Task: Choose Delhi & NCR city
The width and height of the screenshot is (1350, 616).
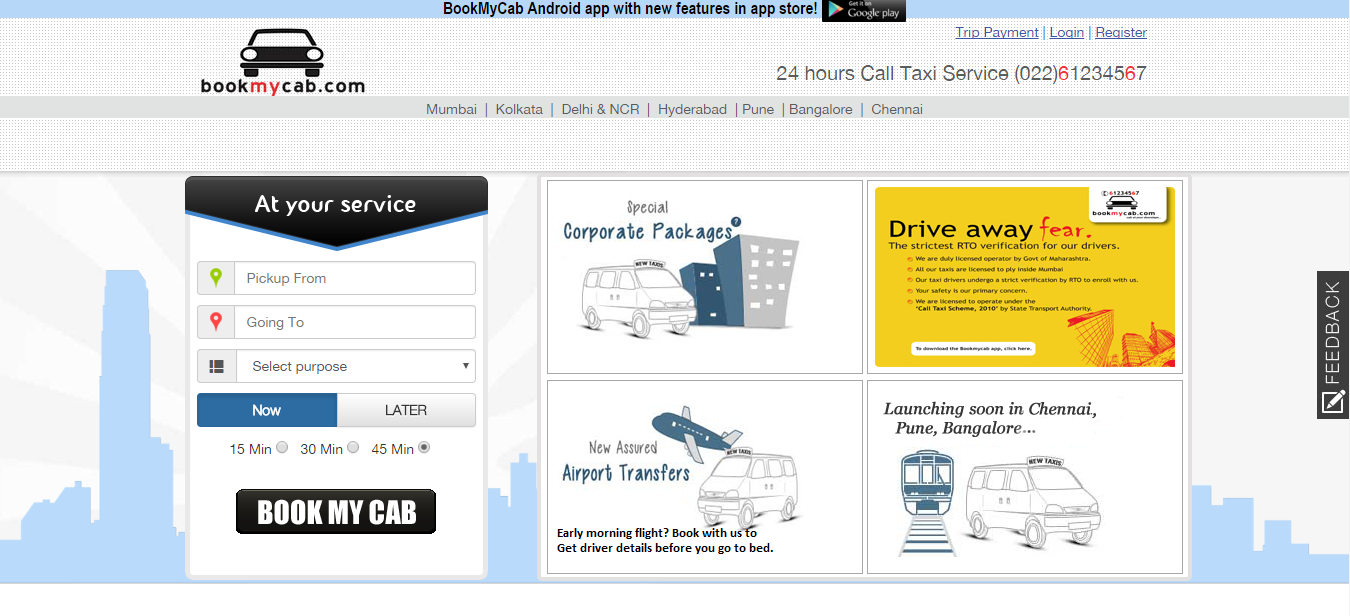Action: 600,109
